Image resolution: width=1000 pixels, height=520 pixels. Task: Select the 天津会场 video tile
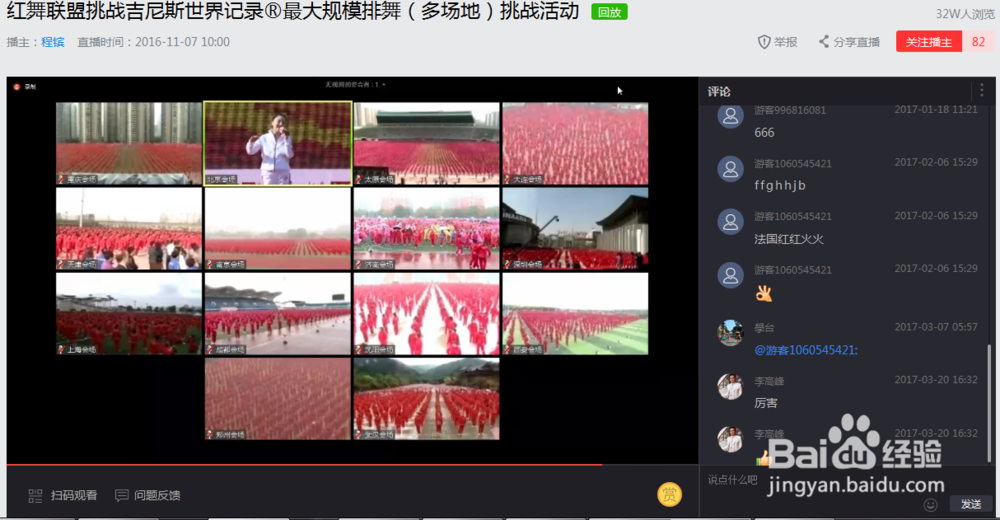(x=129, y=228)
